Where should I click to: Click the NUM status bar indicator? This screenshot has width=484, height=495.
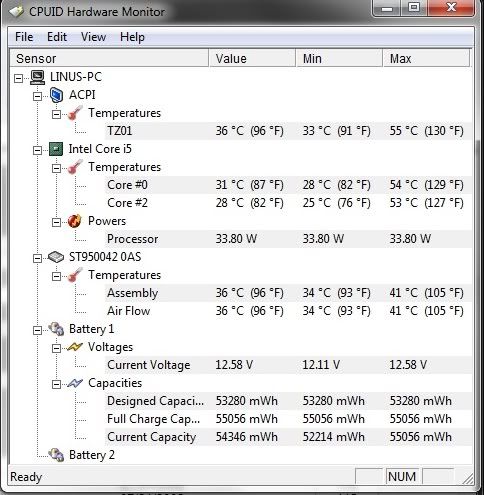(402, 477)
